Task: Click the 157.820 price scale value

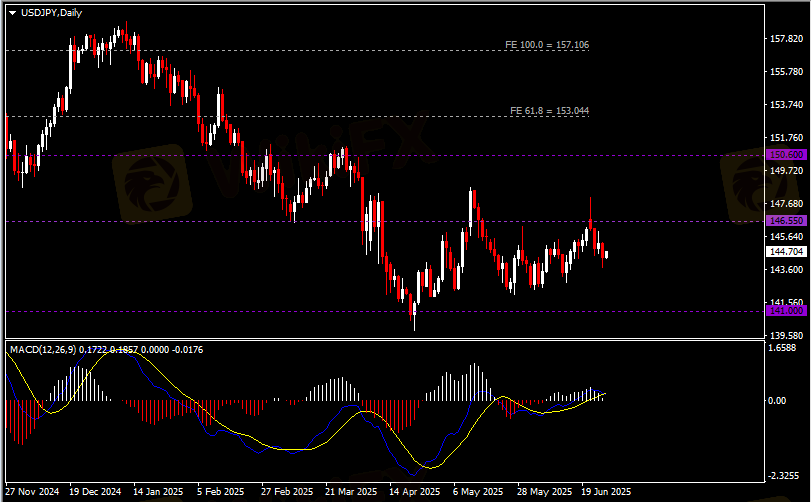Action: click(786, 39)
